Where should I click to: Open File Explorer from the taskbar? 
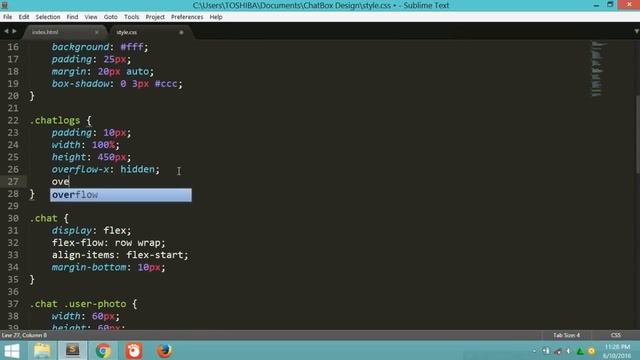point(42,351)
